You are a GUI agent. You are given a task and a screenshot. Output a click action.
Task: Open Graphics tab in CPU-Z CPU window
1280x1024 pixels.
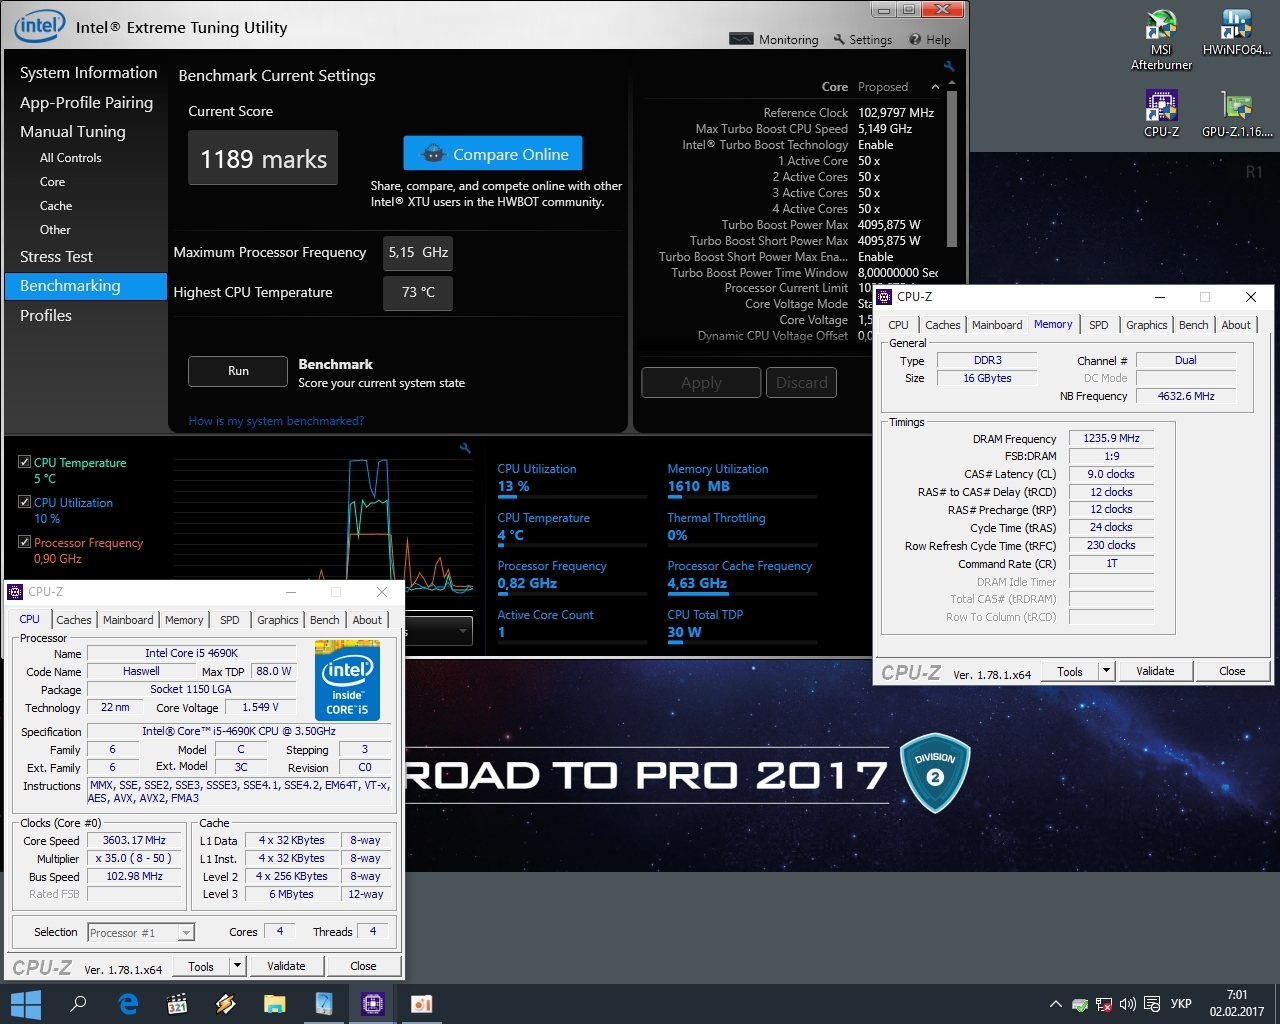pos(277,620)
